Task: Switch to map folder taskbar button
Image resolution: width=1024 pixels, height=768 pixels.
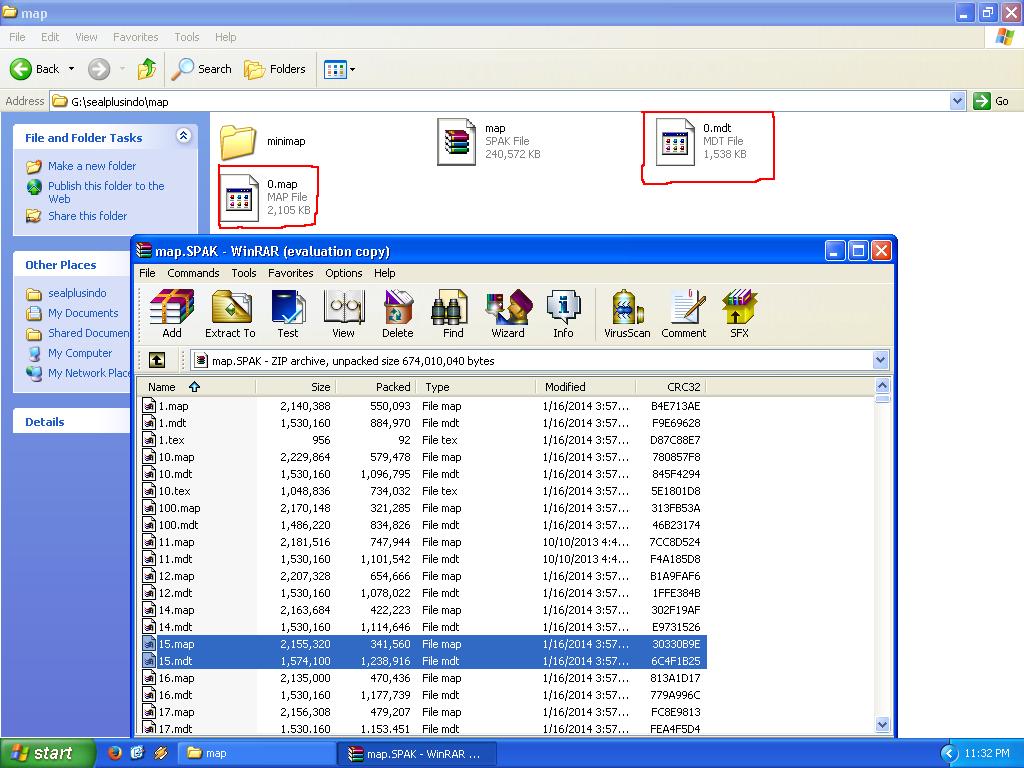Action: 258,753
